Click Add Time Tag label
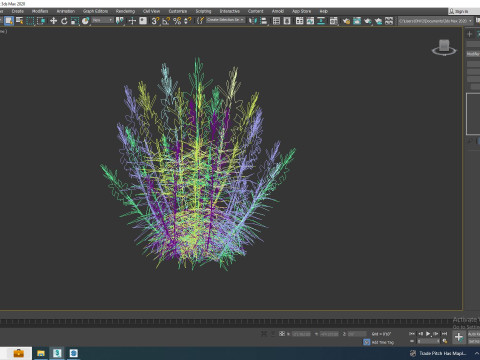Screen dimensions: 480x360 [383, 342]
